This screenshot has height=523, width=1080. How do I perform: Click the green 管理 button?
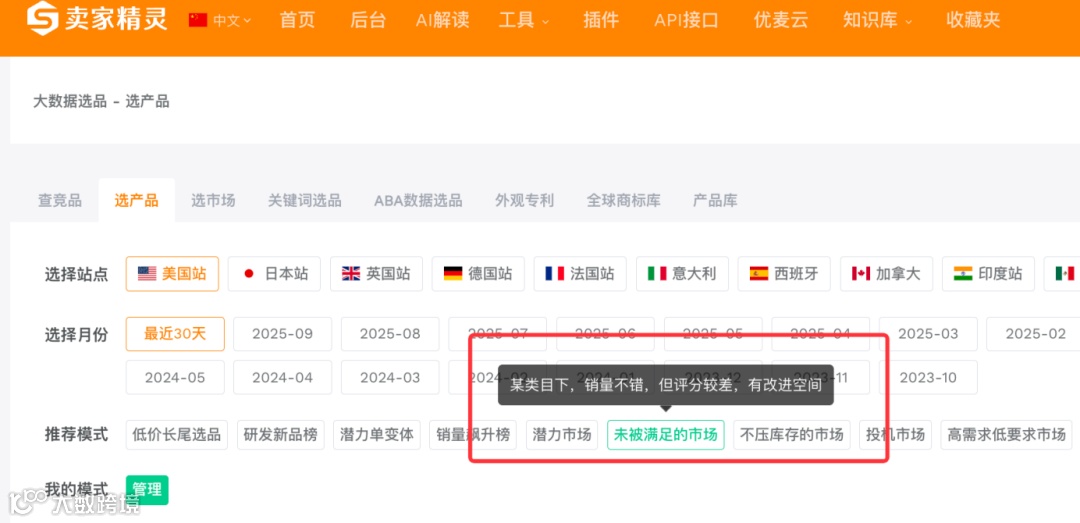(x=147, y=489)
